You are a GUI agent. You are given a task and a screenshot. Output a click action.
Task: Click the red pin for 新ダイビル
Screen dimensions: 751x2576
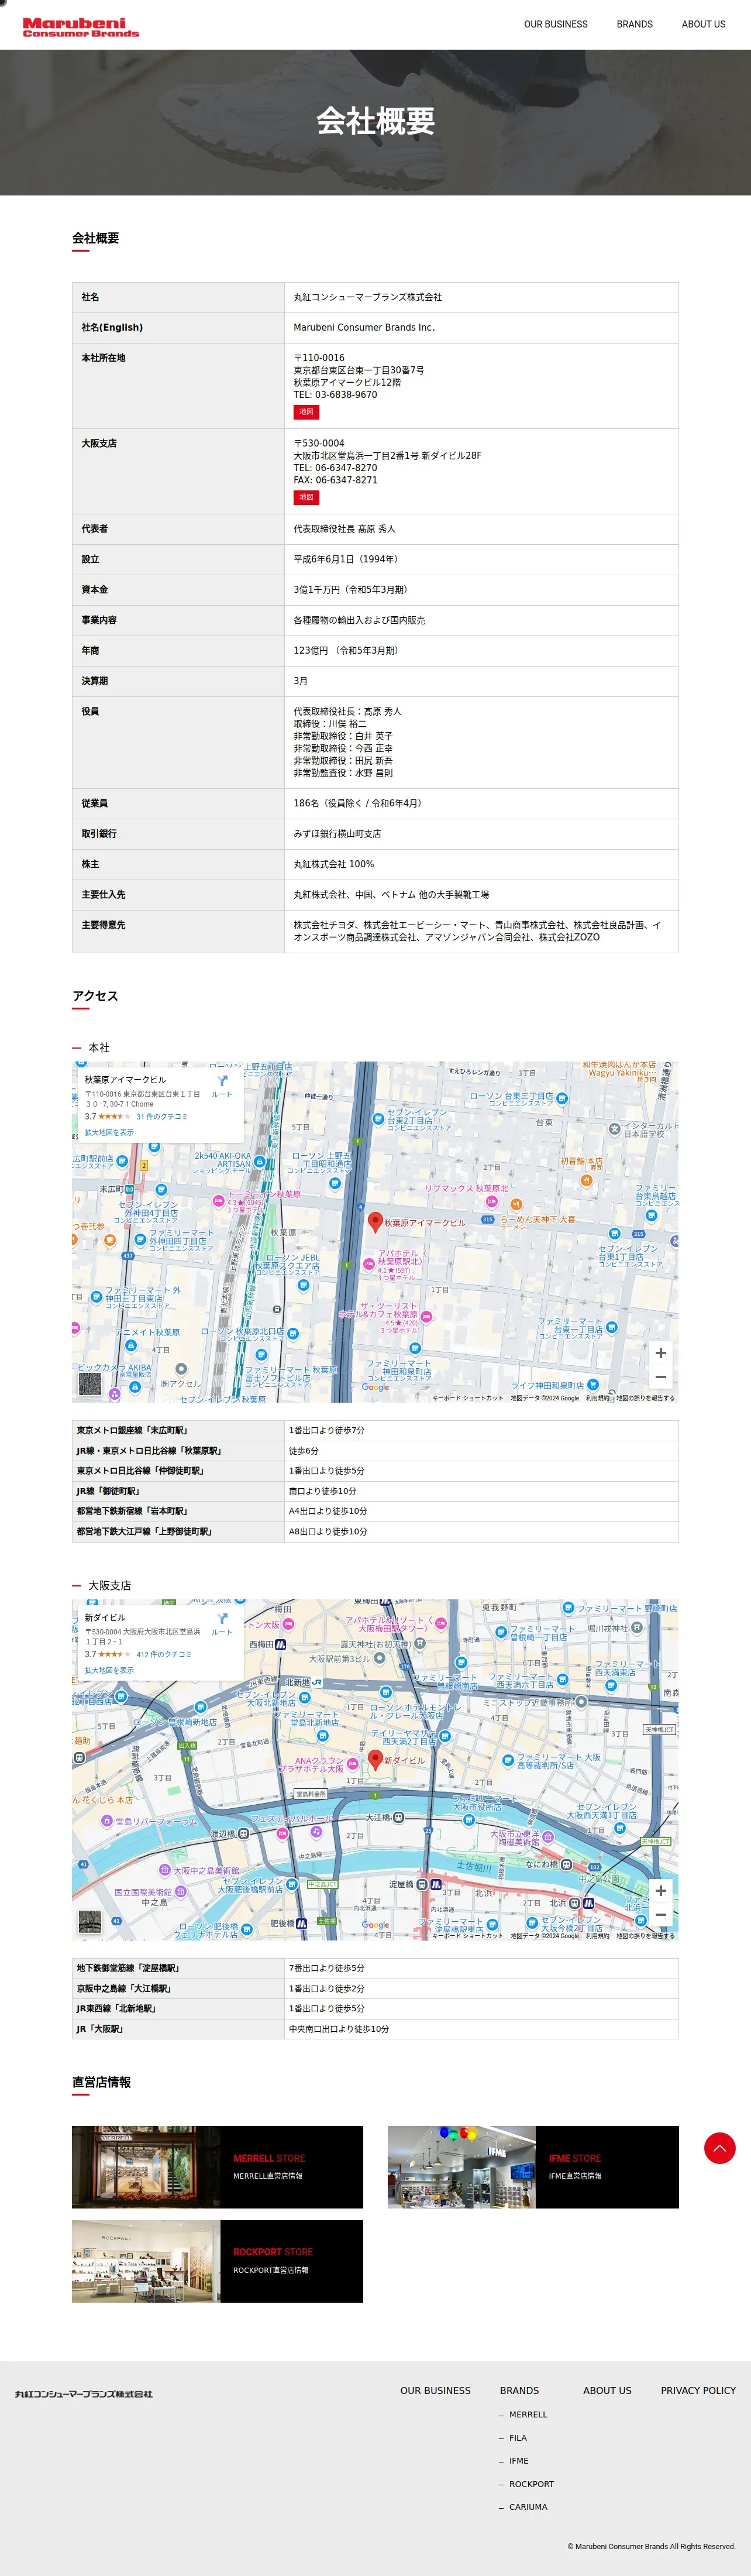point(375,1759)
